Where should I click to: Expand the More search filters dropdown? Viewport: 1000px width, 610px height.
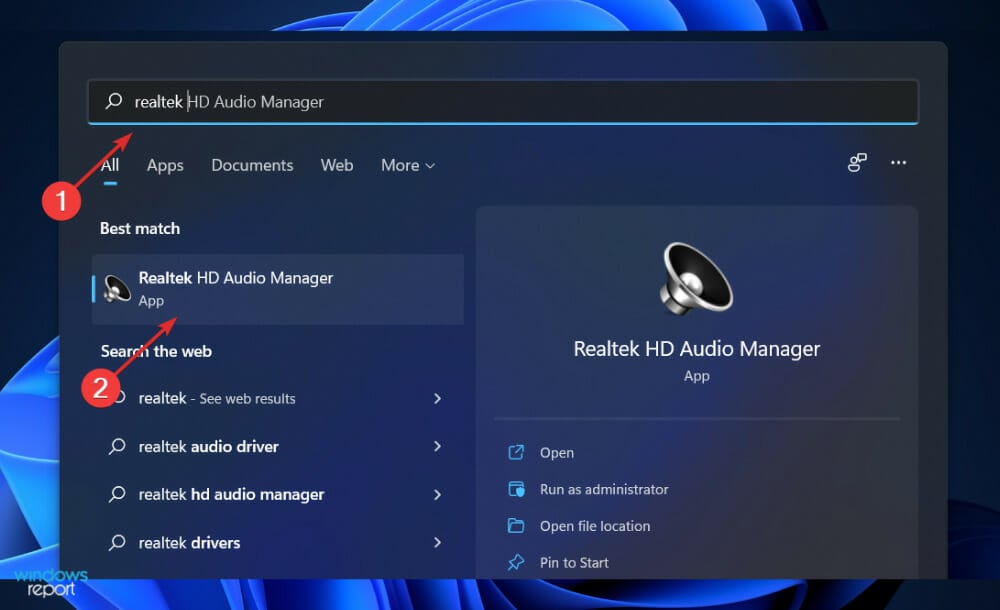pyautogui.click(x=407, y=165)
